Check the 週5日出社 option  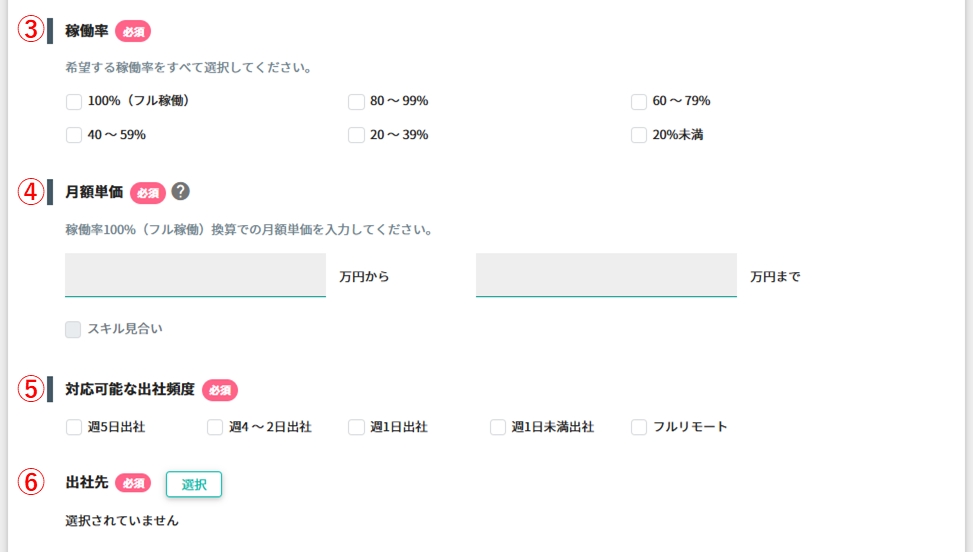tap(74, 427)
